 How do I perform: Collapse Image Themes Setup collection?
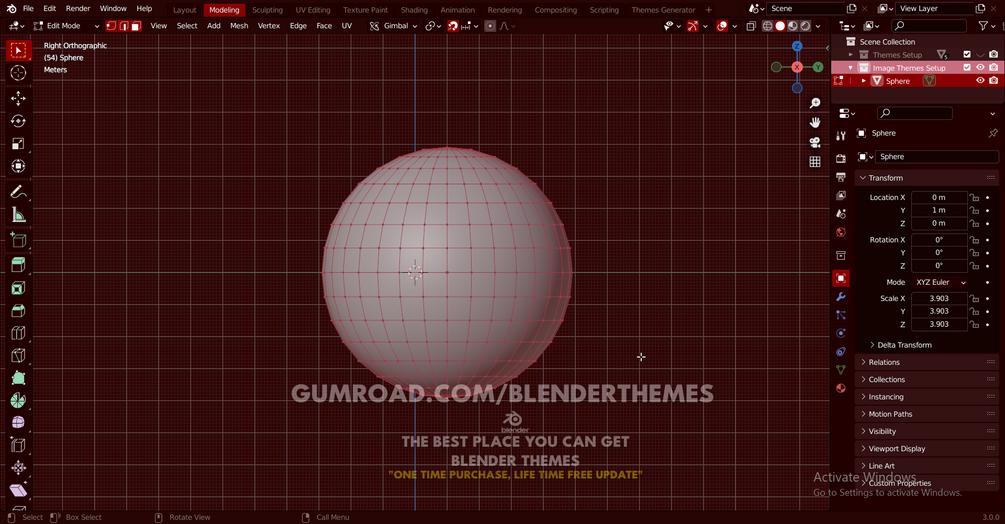(851, 67)
